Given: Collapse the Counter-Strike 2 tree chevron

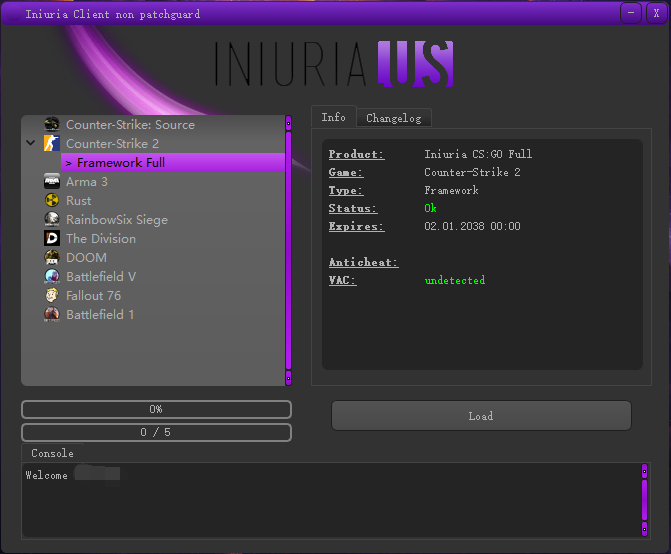Looking at the screenshot, I should (31, 144).
